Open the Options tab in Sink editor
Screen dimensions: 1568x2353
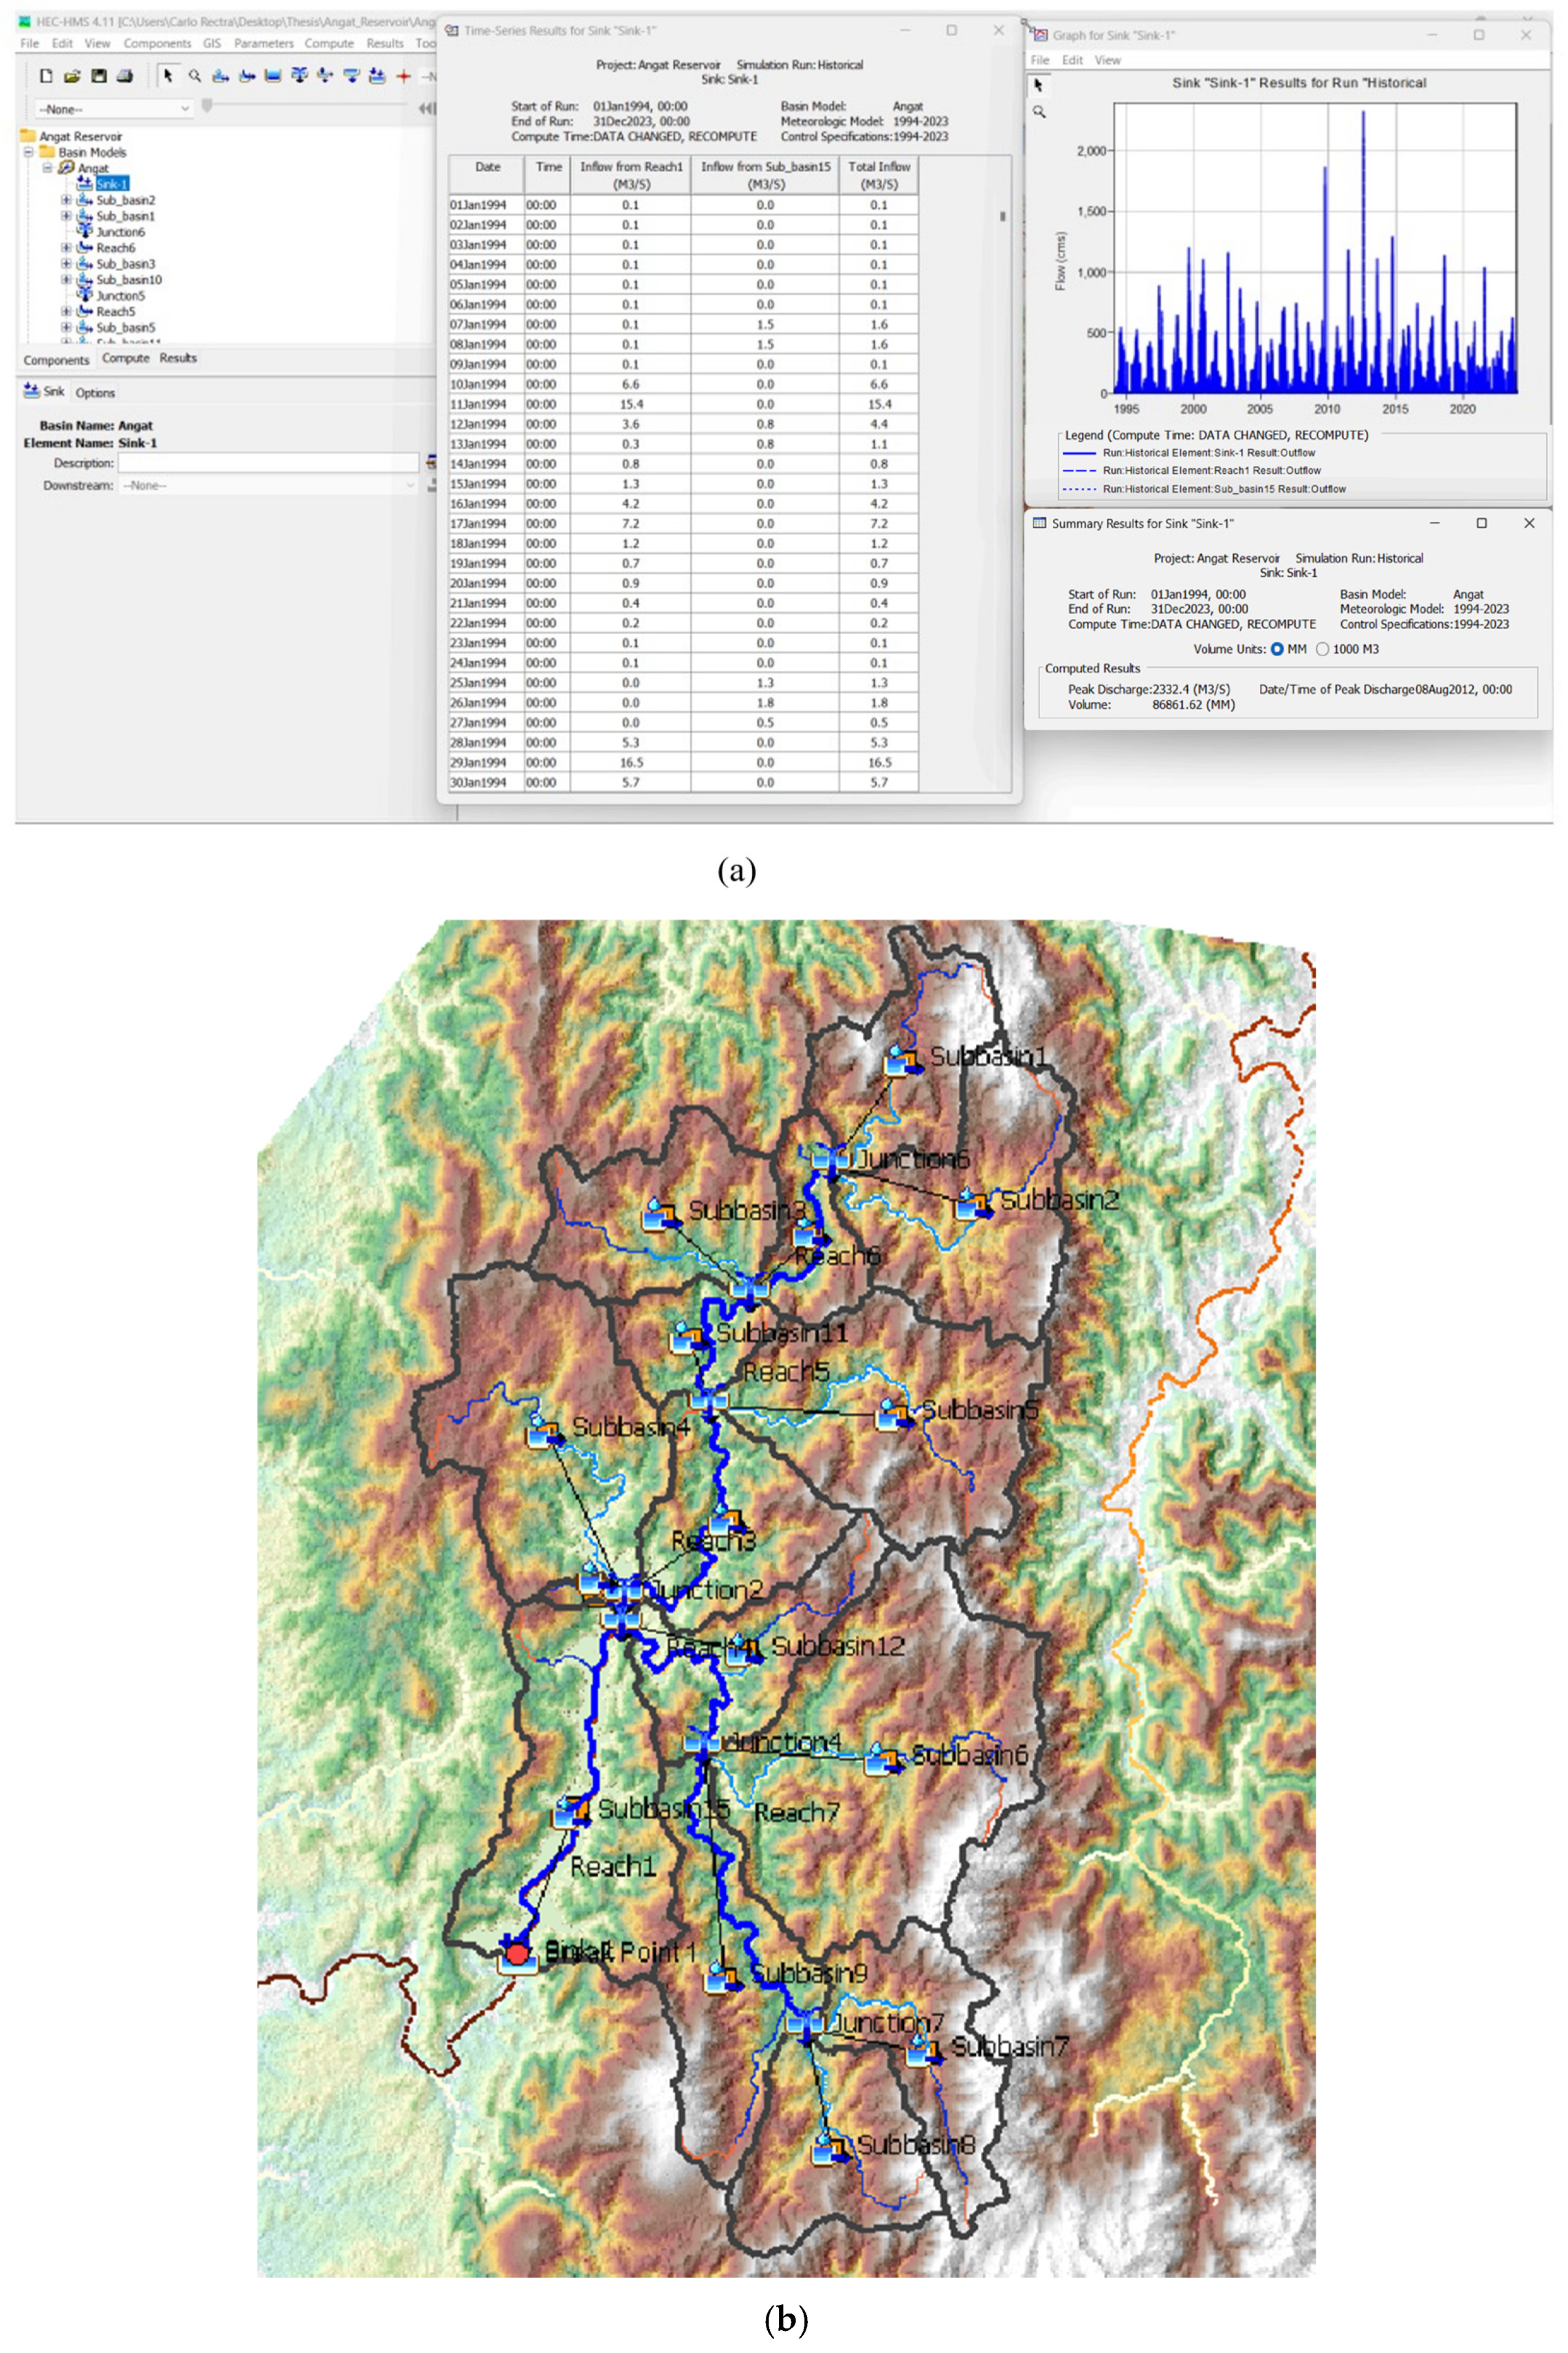[x=95, y=393]
